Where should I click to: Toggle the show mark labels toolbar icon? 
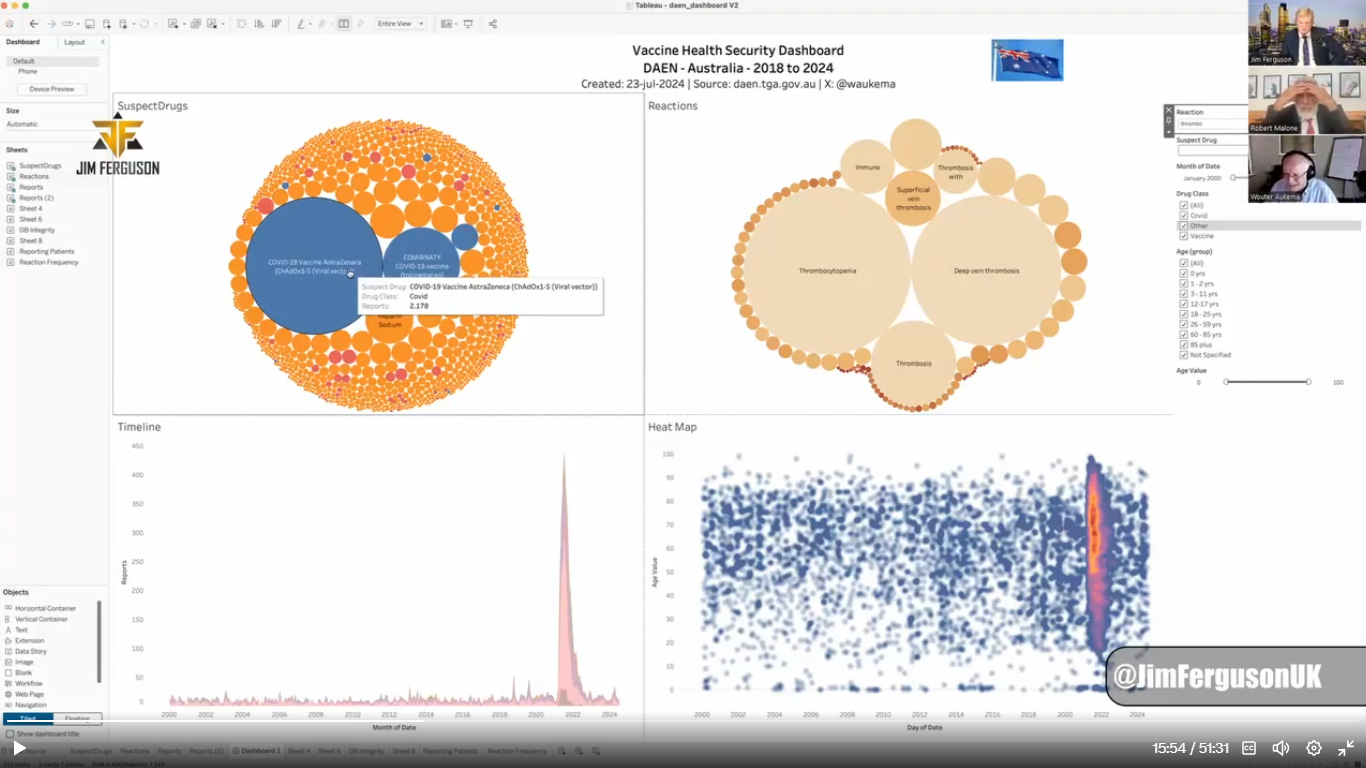click(343, 23)
